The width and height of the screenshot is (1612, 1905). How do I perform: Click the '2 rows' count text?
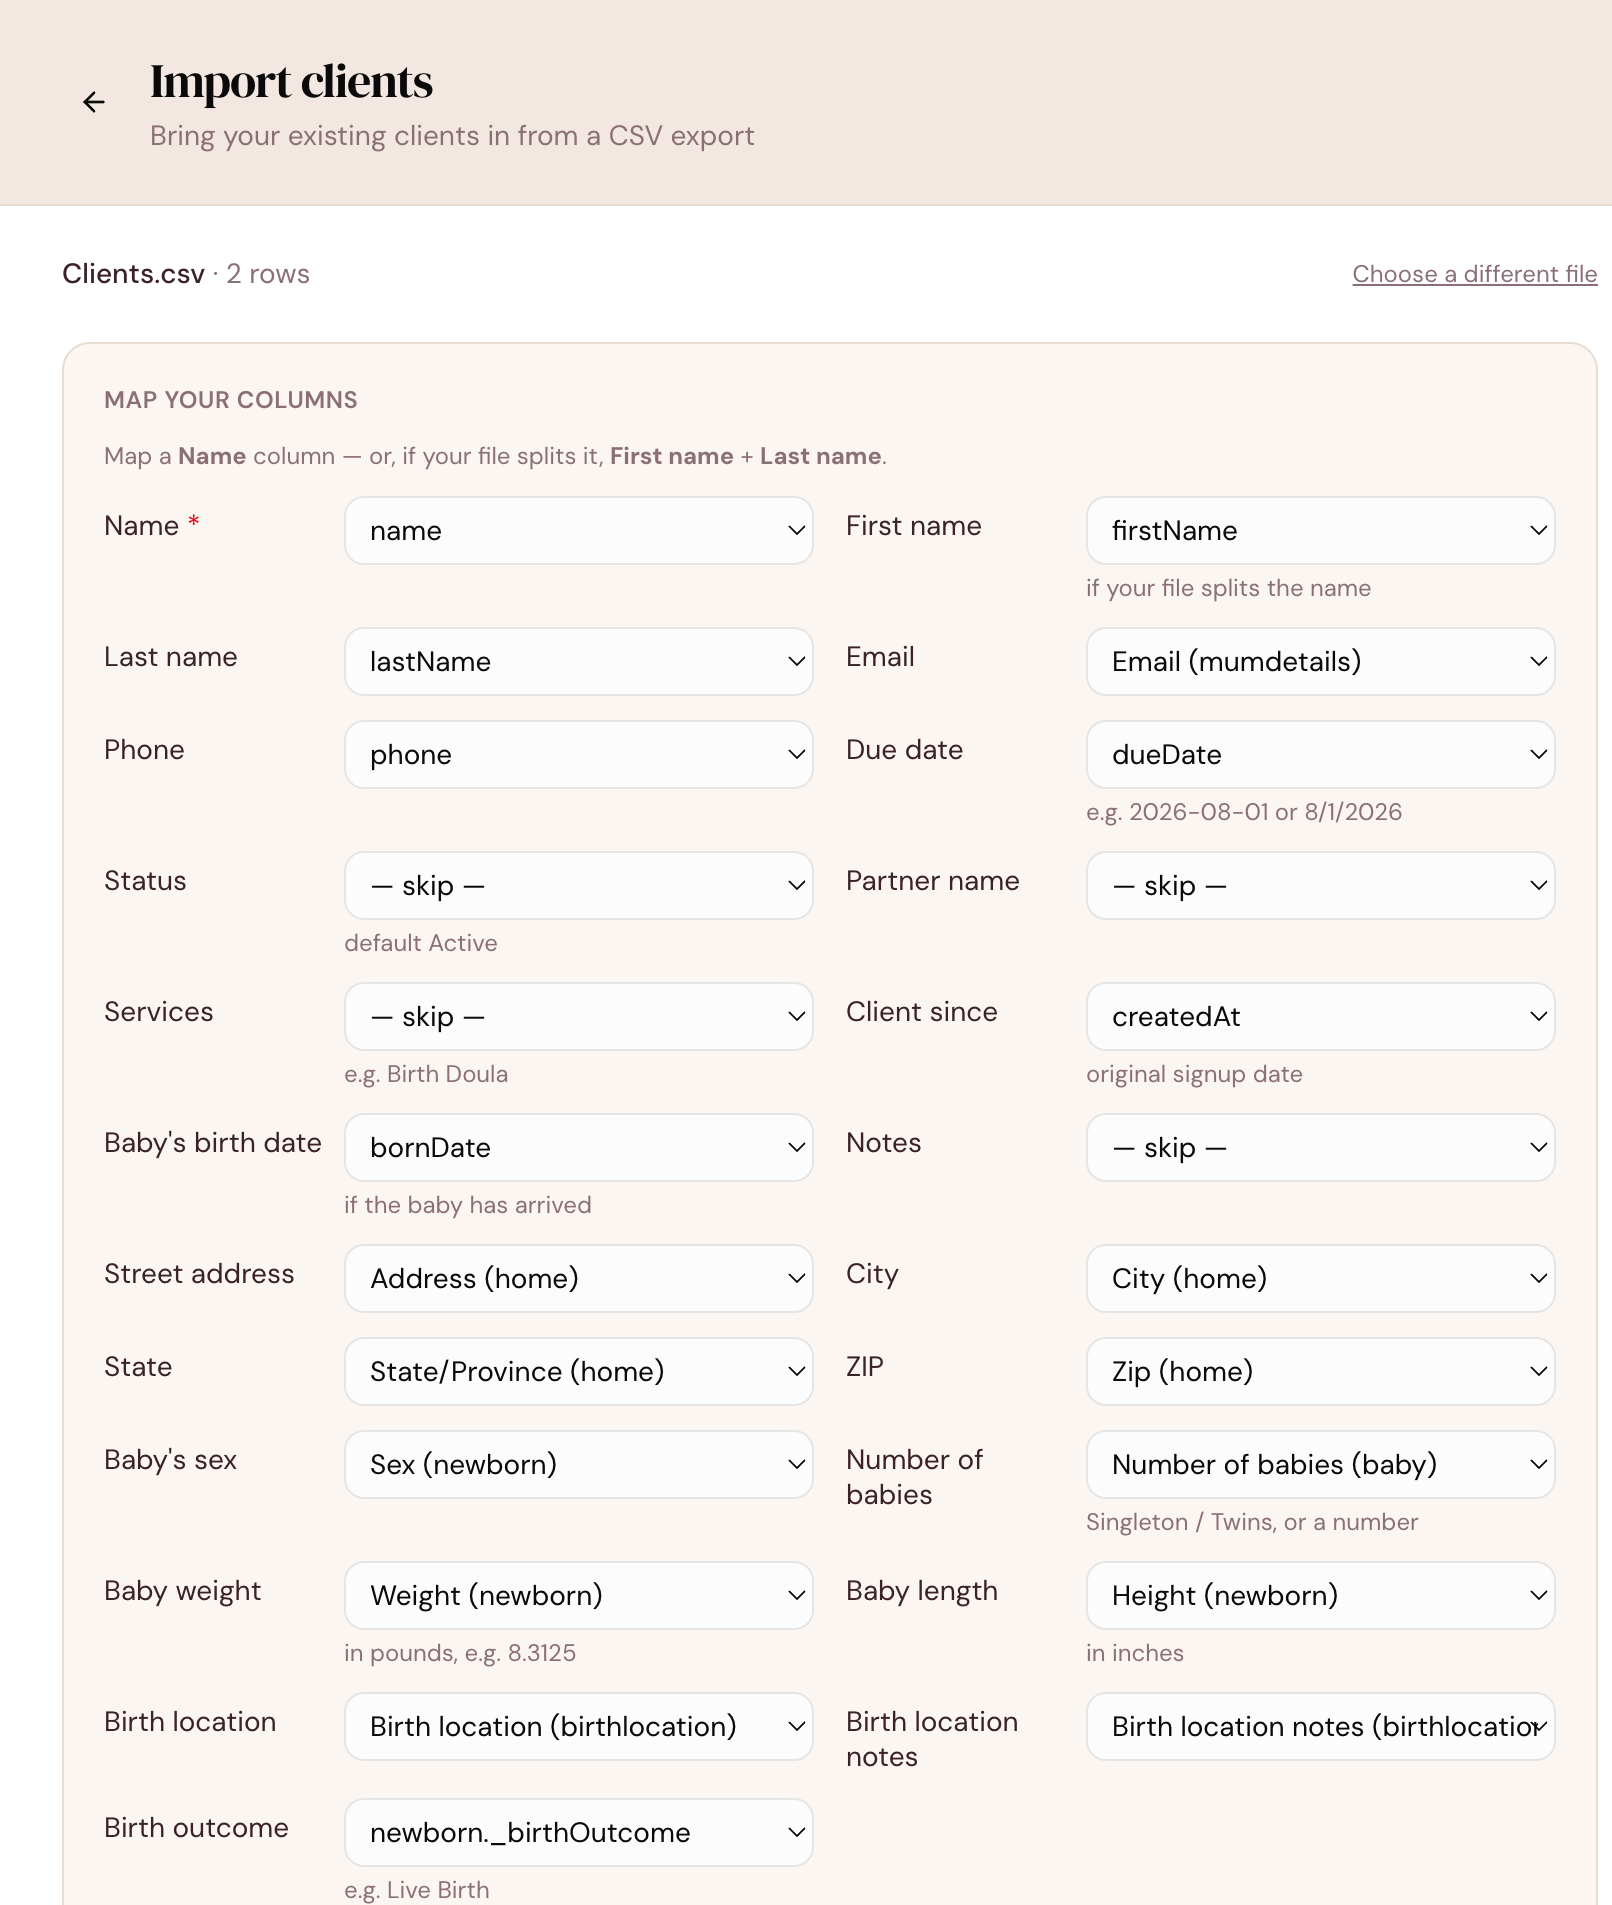(268, 274)
